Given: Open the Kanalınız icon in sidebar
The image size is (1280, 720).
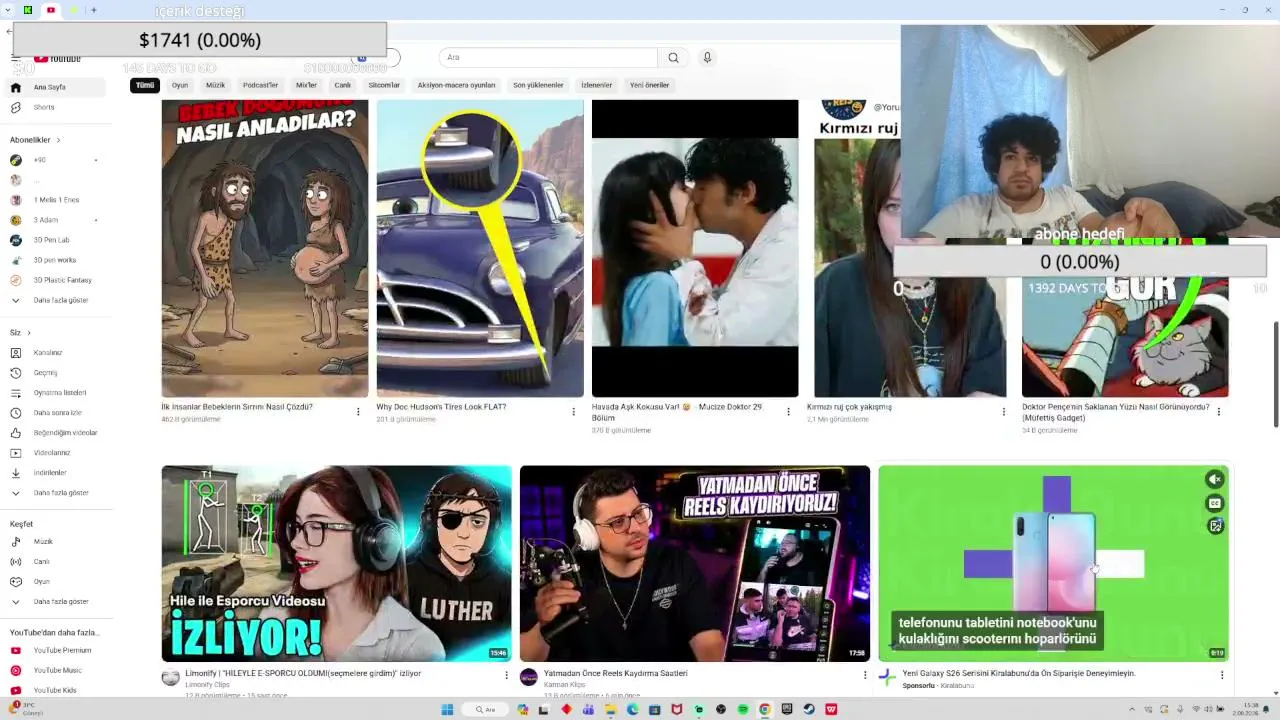Looking at the screenshot, I should (15, 353).
